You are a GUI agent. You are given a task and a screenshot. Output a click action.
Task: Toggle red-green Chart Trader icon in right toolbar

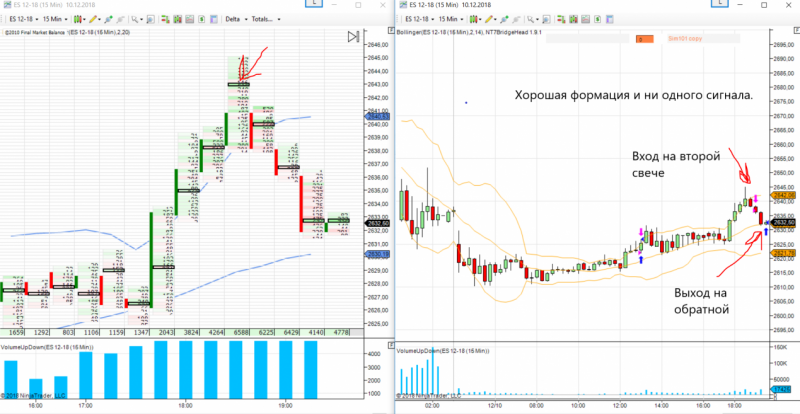[561, 19]
